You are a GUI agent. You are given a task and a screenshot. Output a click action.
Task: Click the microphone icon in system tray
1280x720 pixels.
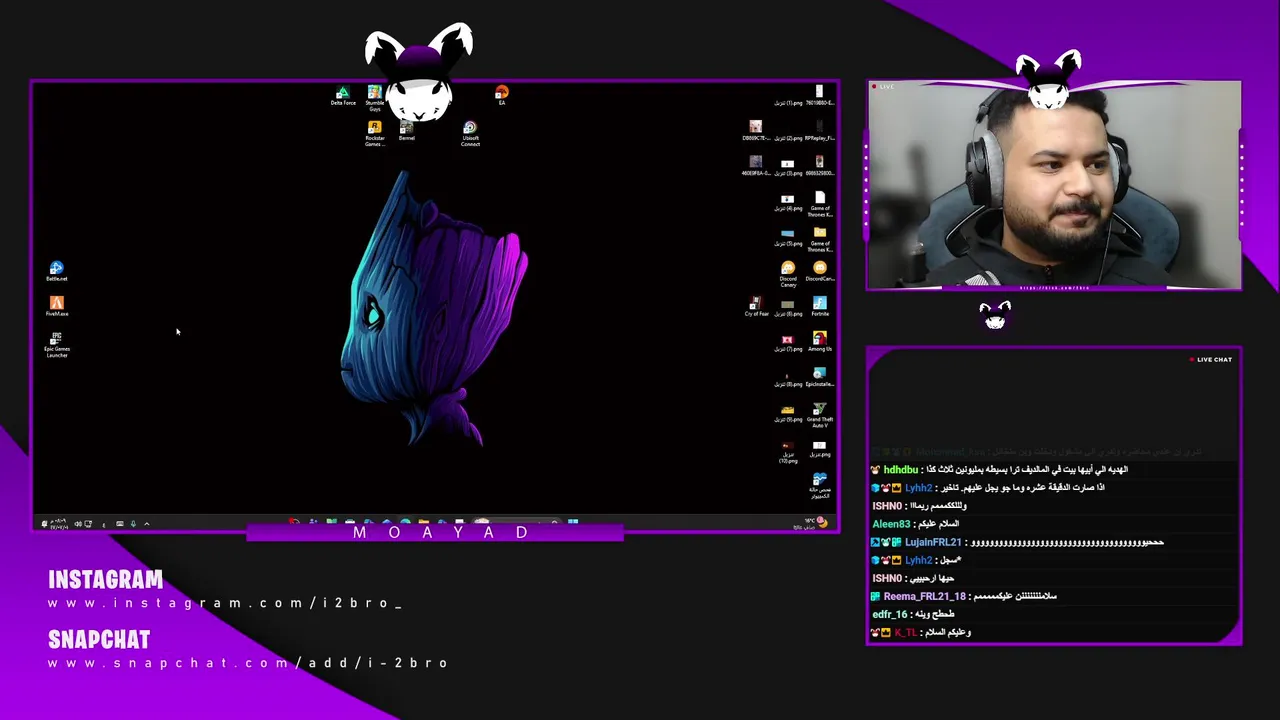132,524
